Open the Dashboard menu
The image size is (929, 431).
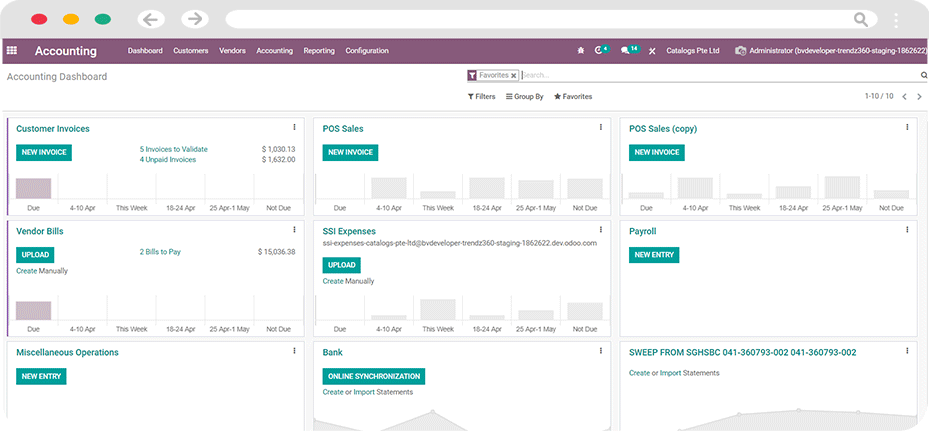(x=145, y=51)
